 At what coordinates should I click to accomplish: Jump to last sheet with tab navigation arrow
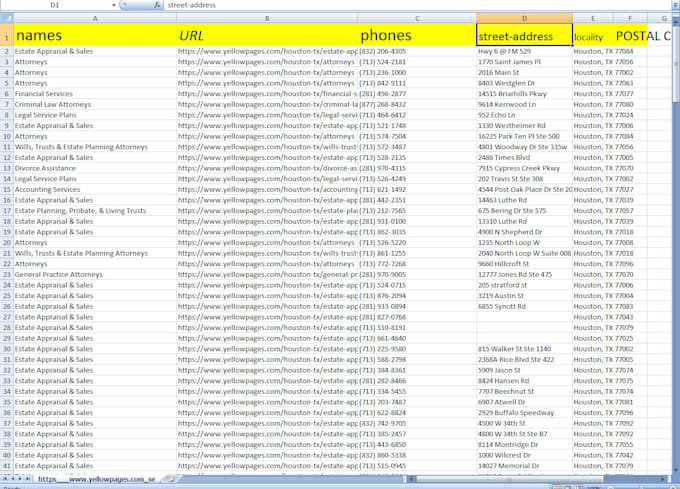(x=28, y=479)
